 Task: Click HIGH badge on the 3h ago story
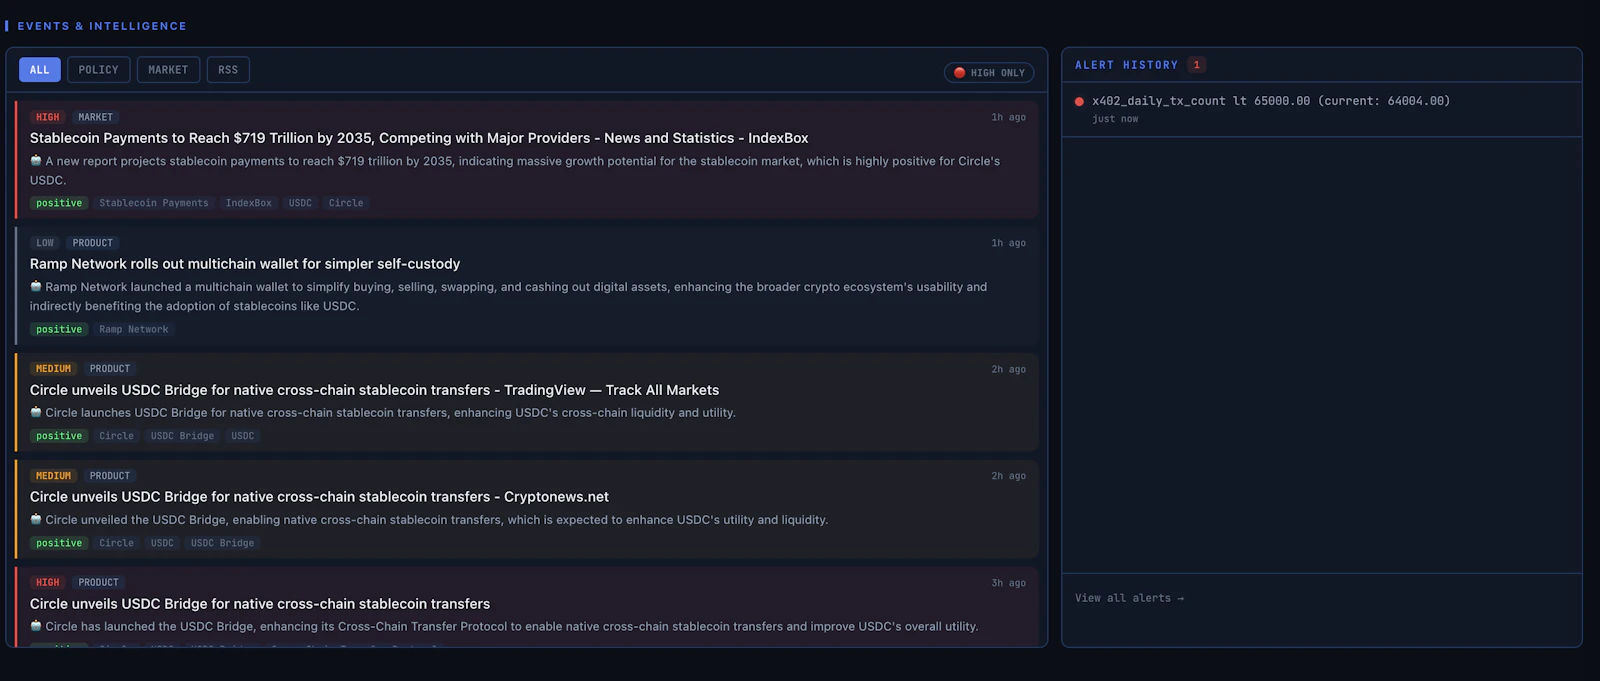click(x=47, y=582)
